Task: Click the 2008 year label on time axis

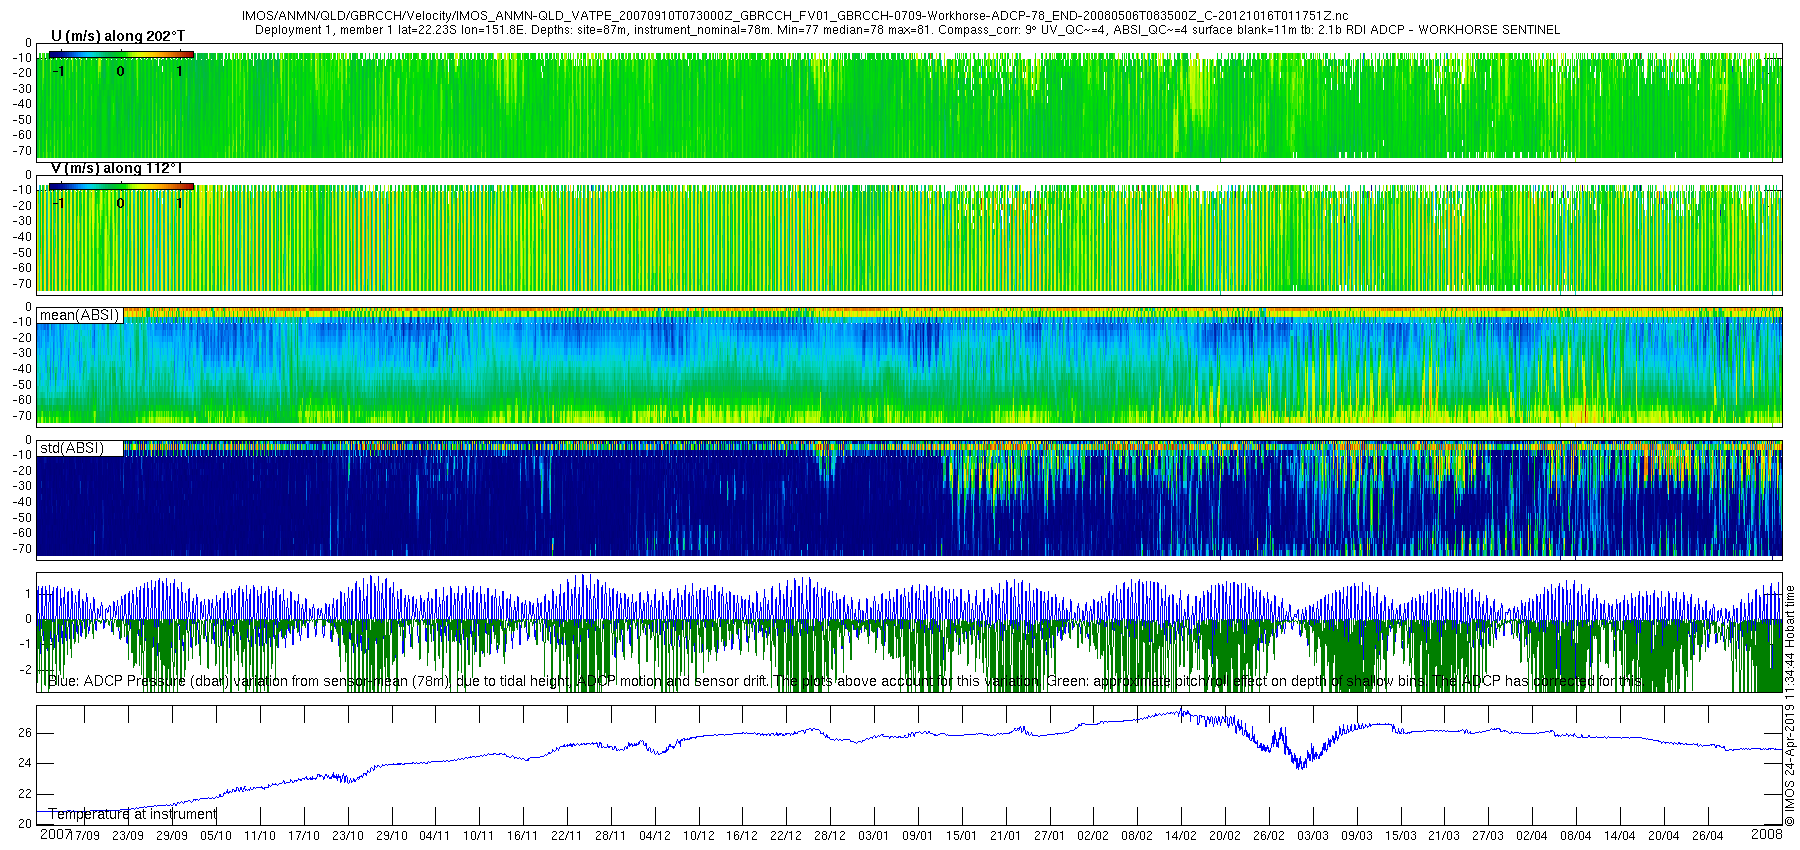Action: [1766, 834]
